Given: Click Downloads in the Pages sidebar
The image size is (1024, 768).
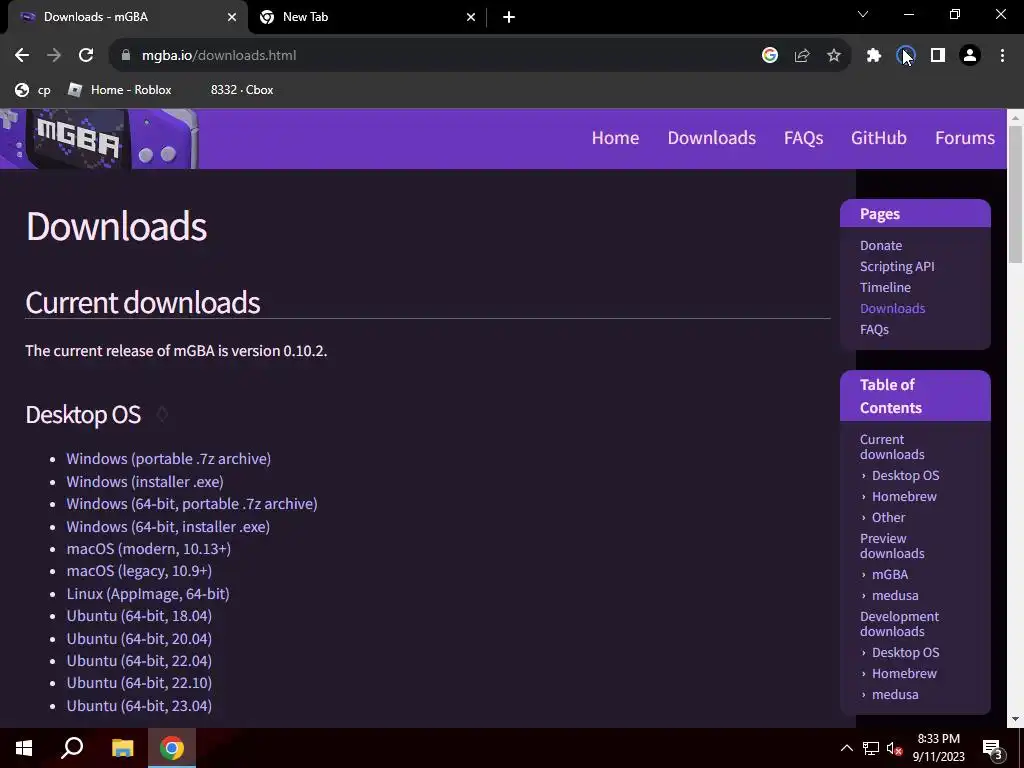Looking at the screenshot, I should pyautogui.click(x=892, y=308).
